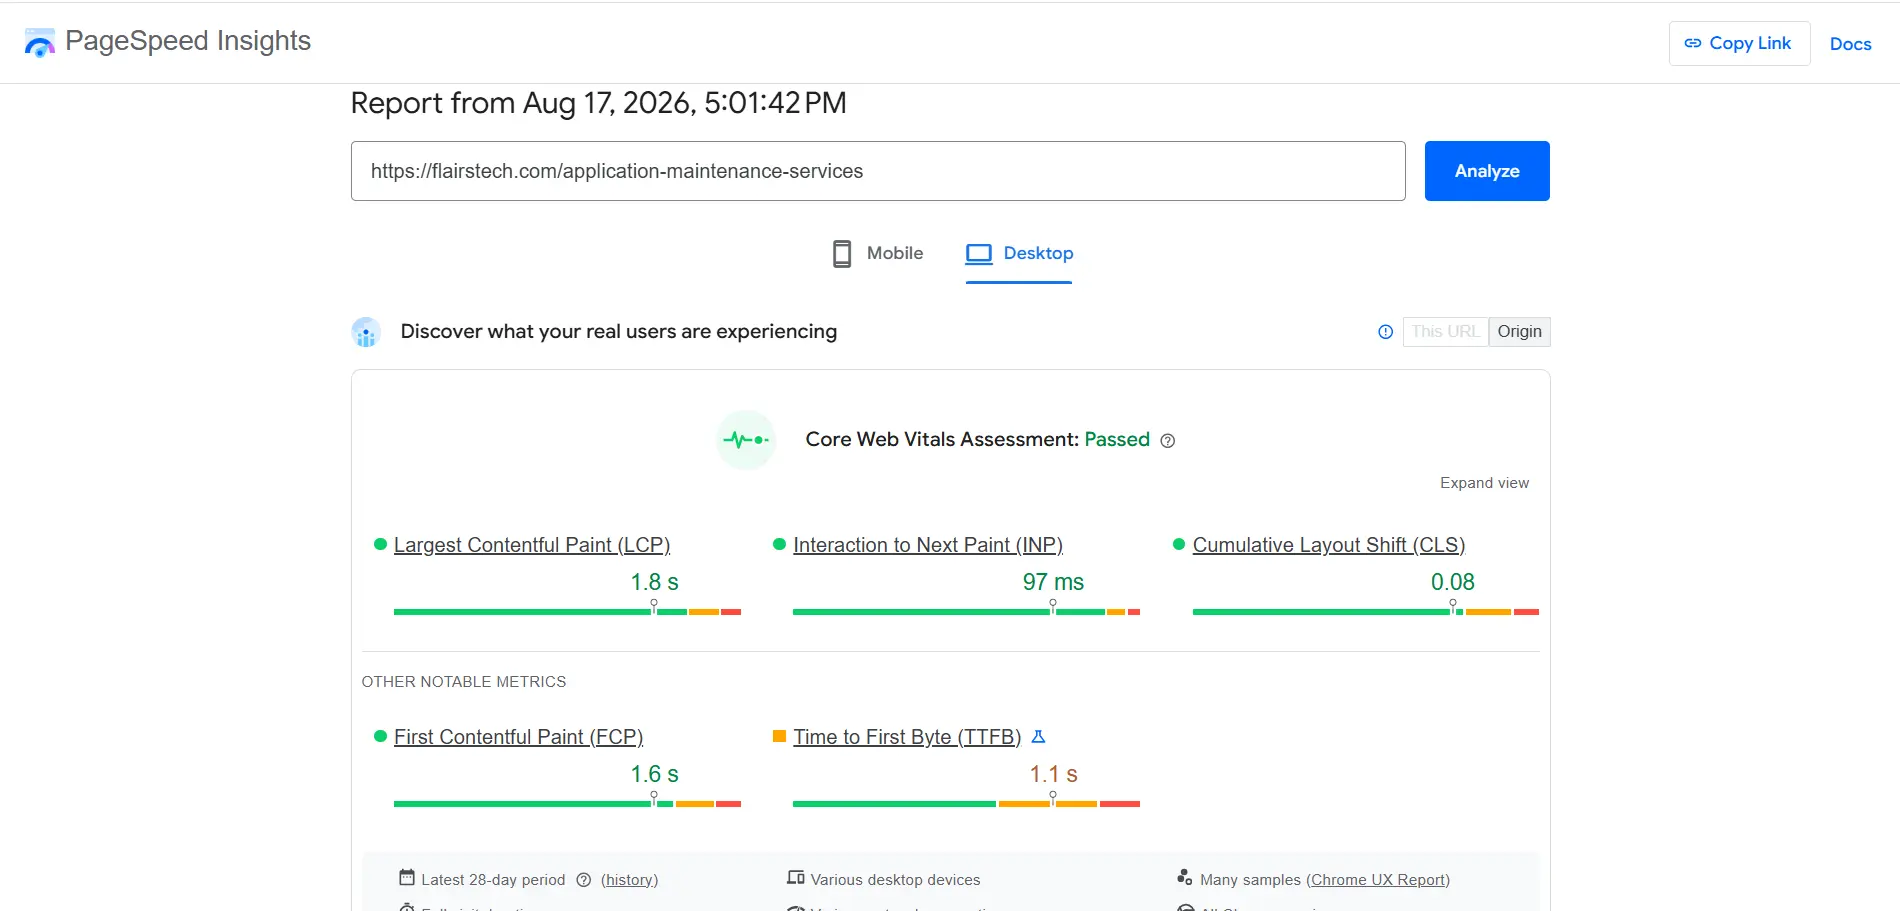Click the Copy Link button
Screen dimensions: 1900x911
1739,44
